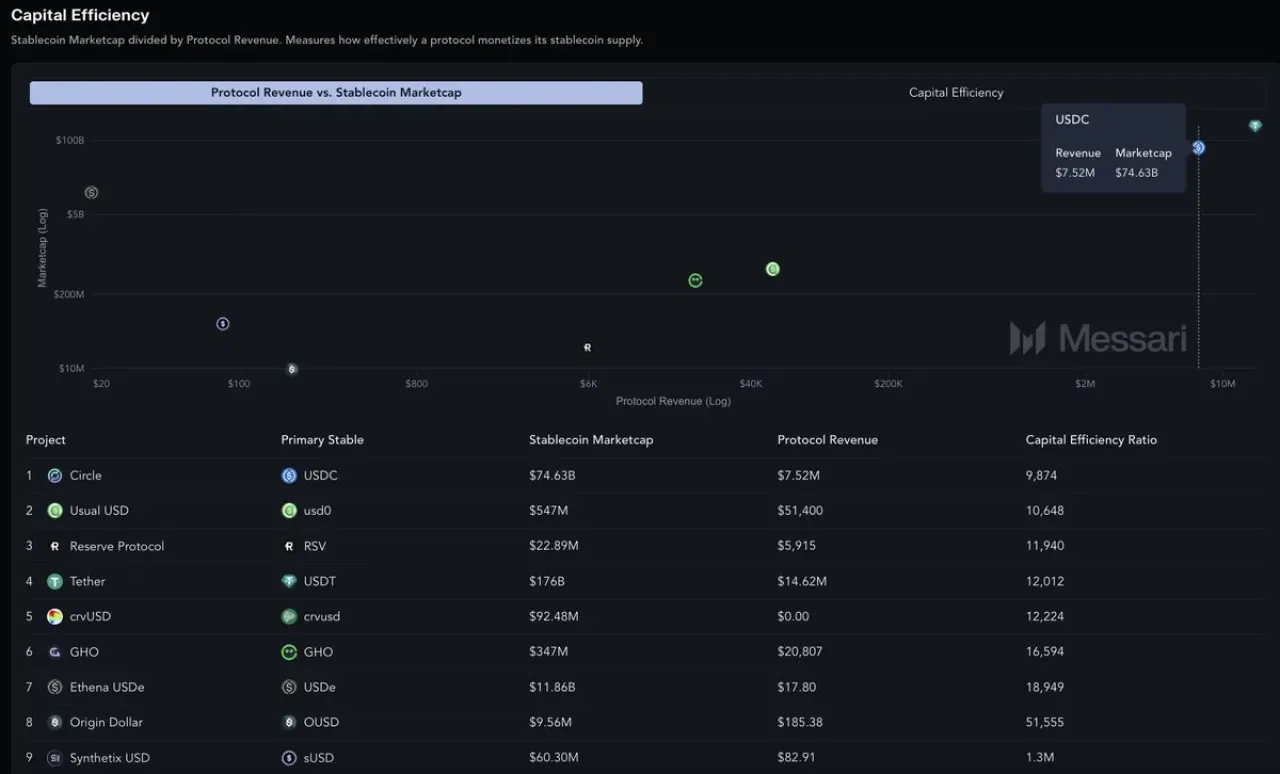Click the 10,648 capital efficiency ratio

pyautogui.click(x=1045, y=511)
